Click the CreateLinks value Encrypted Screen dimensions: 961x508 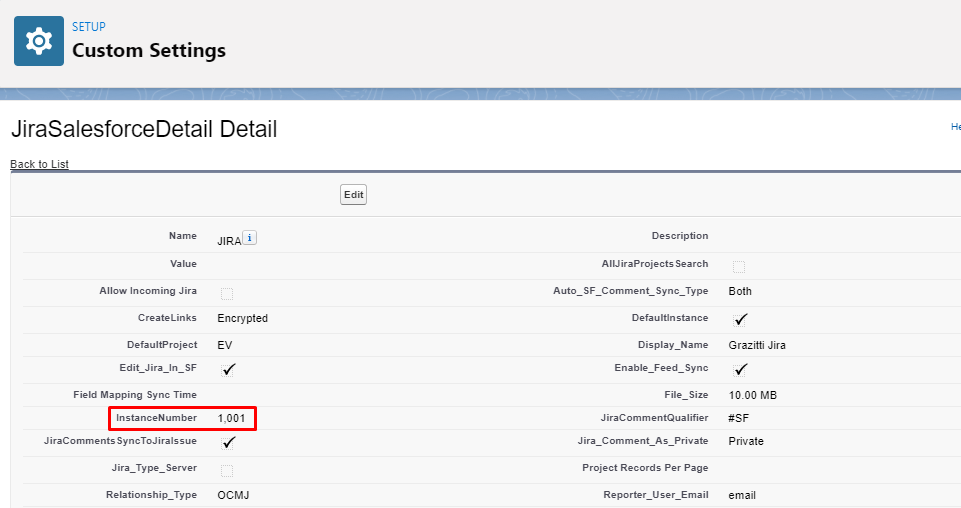[243, 318]
